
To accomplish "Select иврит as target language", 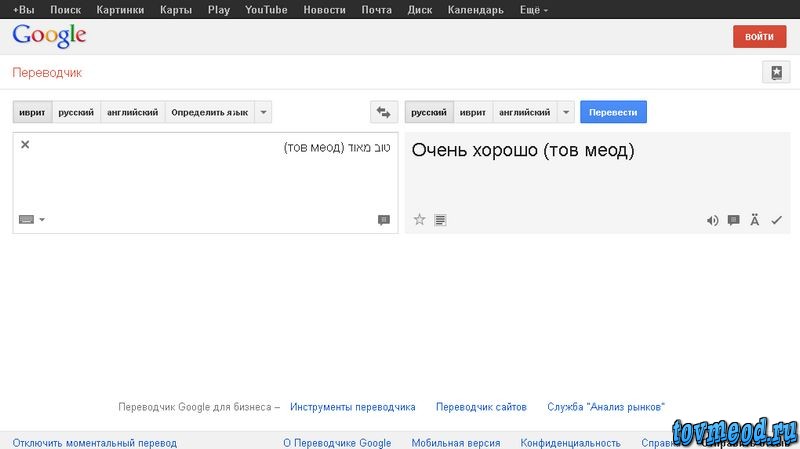I will (x=472, y=112).
